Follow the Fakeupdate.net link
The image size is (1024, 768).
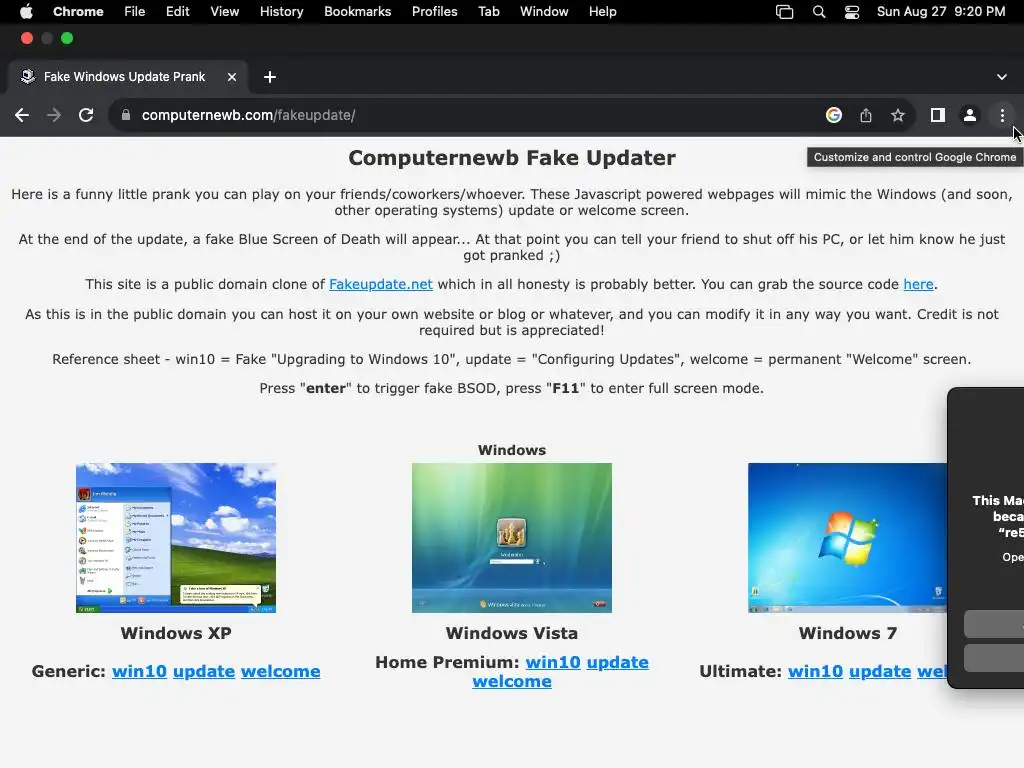click(381, 285)
